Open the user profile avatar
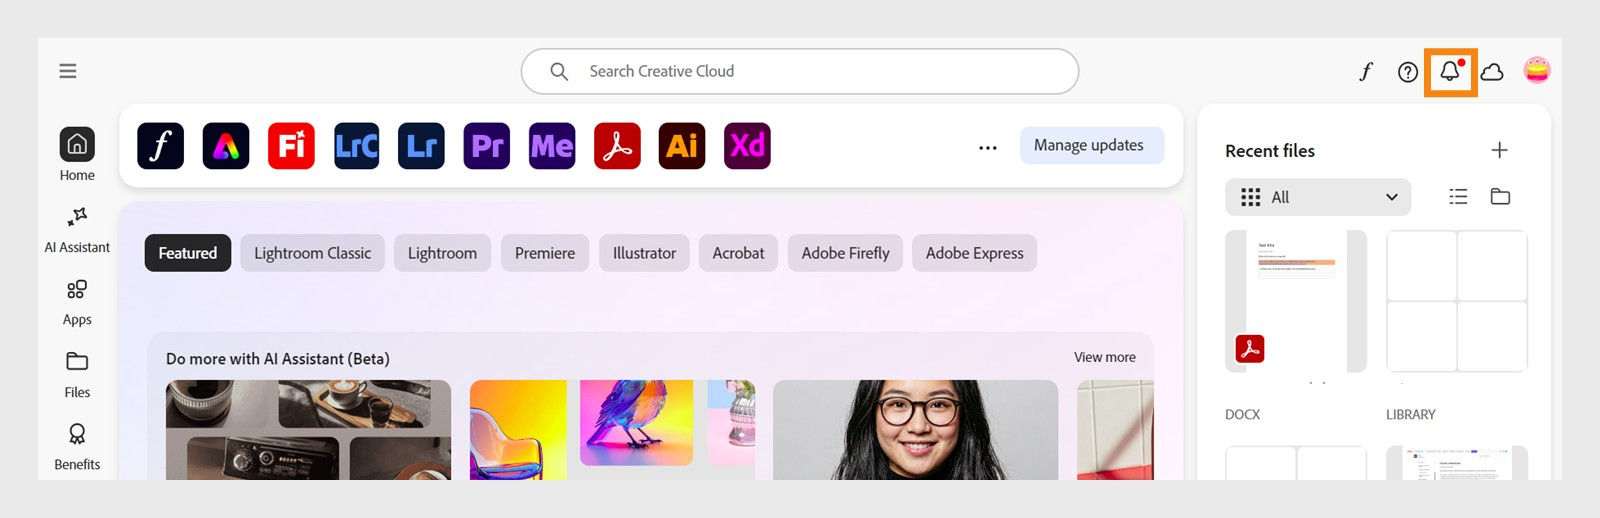The width and height of the screenshot is (1600, 518). [x=1537, y=70]
